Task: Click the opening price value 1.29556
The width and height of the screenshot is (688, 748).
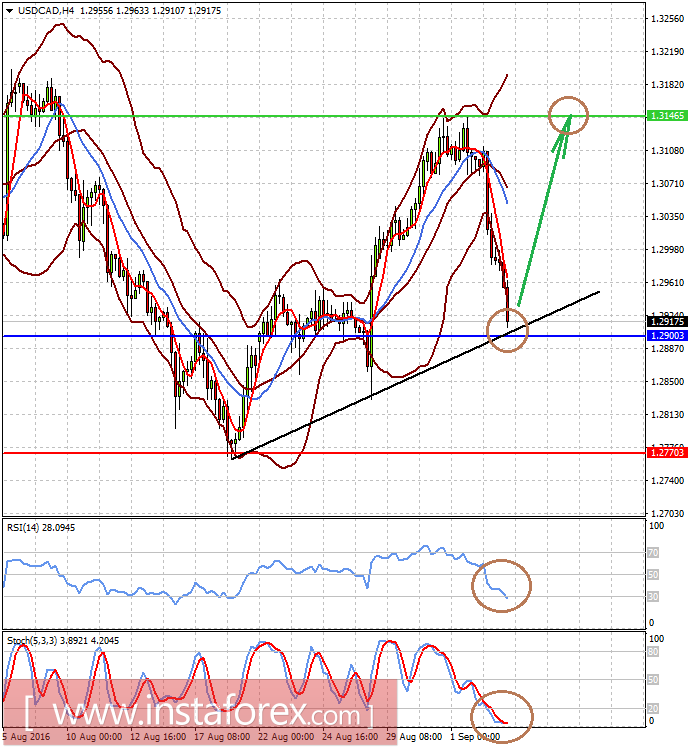Action: (x=96, y=10)
